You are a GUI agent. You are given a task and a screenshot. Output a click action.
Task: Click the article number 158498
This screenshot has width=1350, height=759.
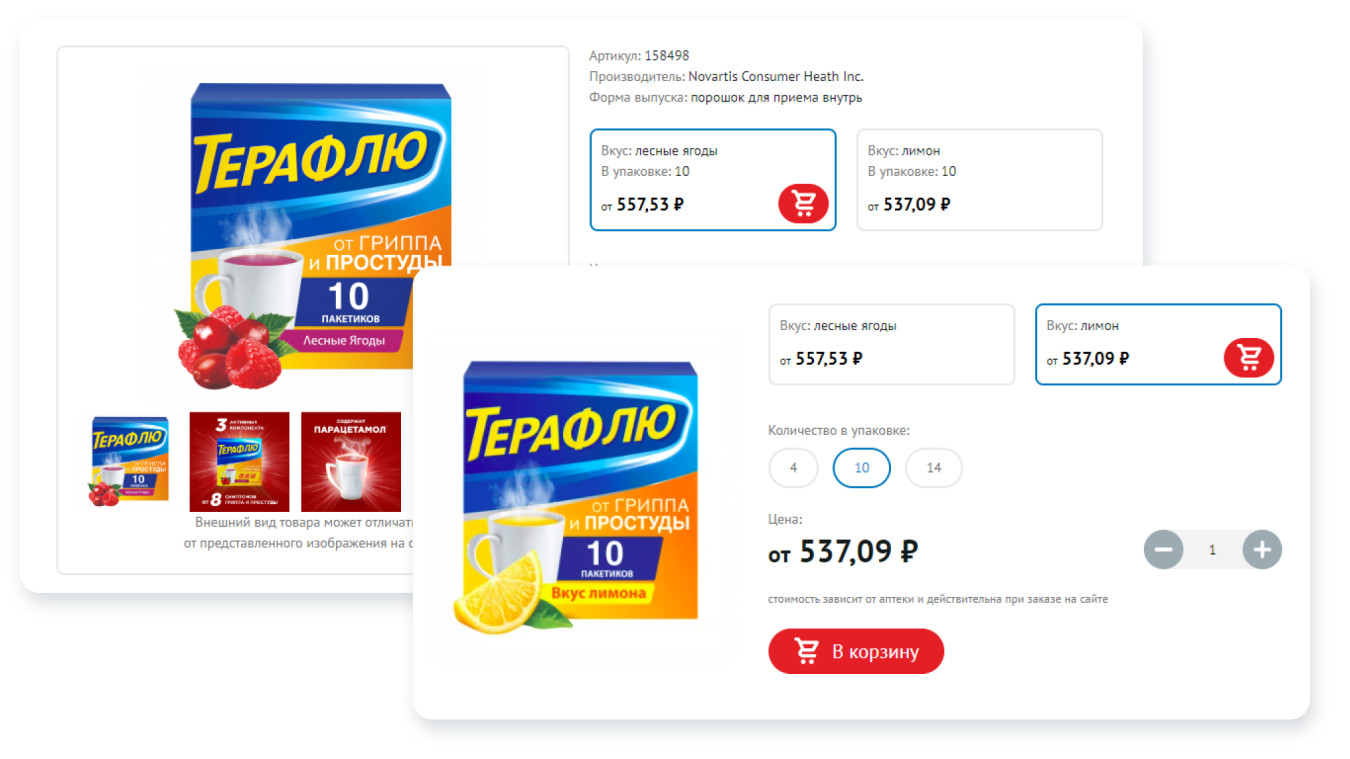coord(667,55)
